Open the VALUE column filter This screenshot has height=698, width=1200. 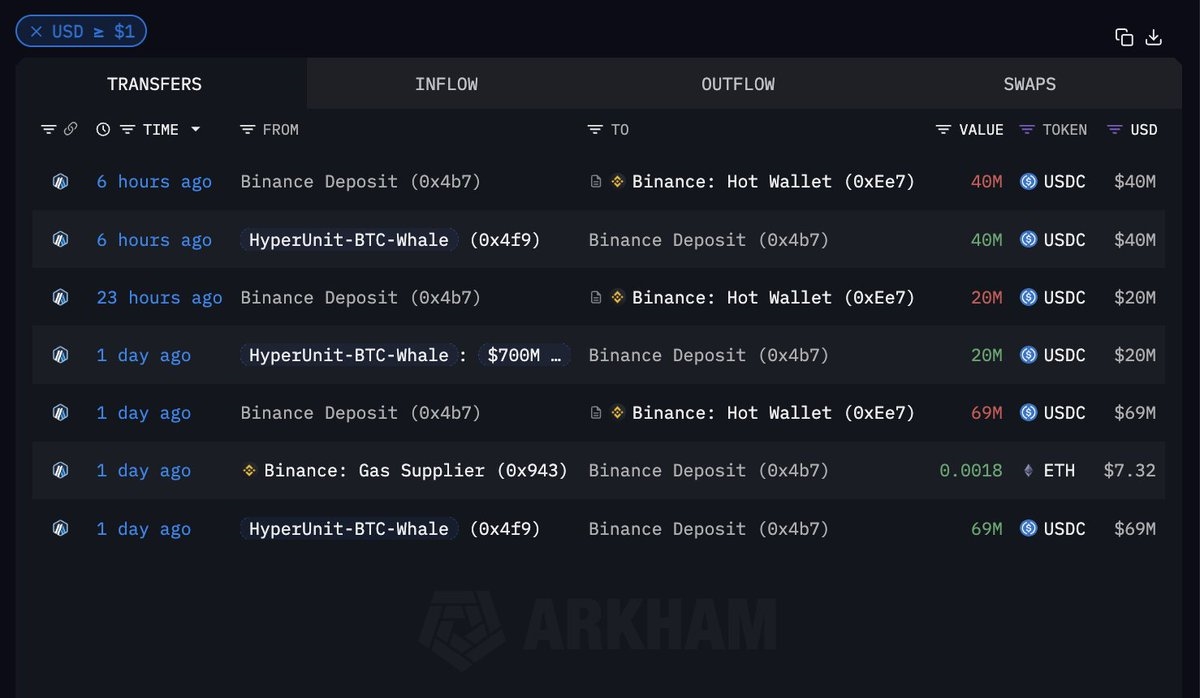coord(943,129)
